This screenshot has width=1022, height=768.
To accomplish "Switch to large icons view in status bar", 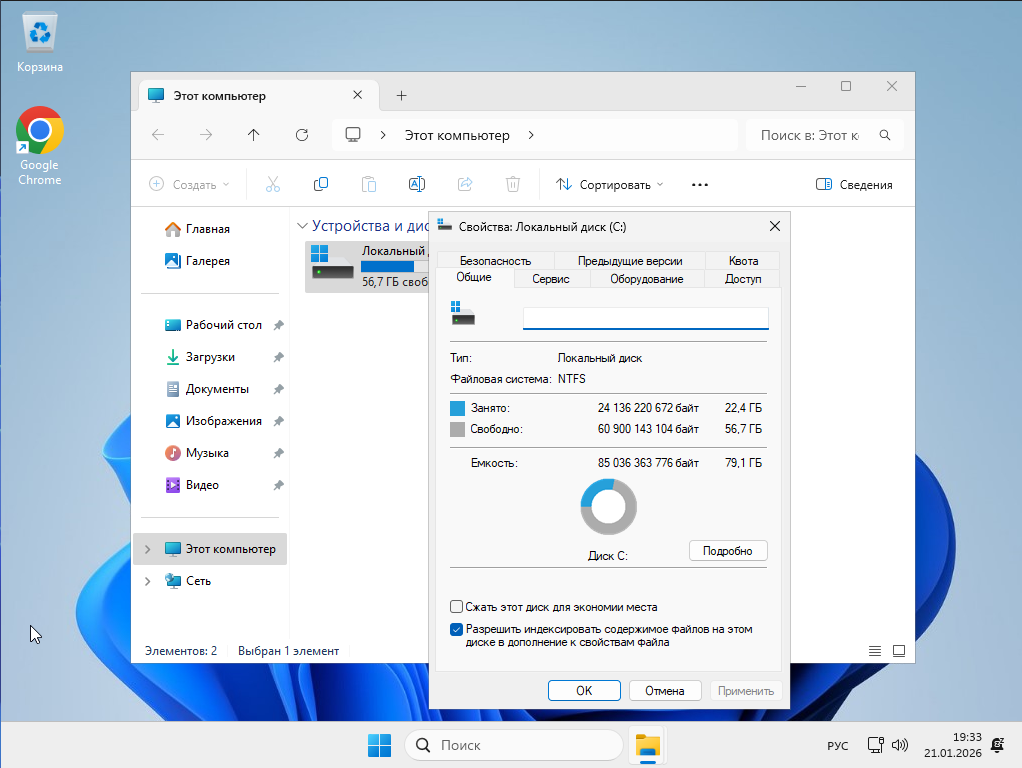I will [x=898, y=651].
